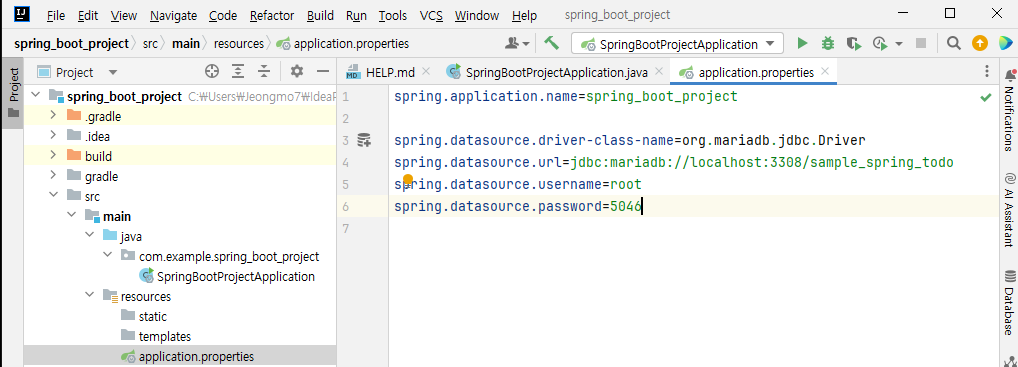Open the Build menu
The height and width of the screenshot is (367, 1018).
pyautogui.click(x=320, y=15)
